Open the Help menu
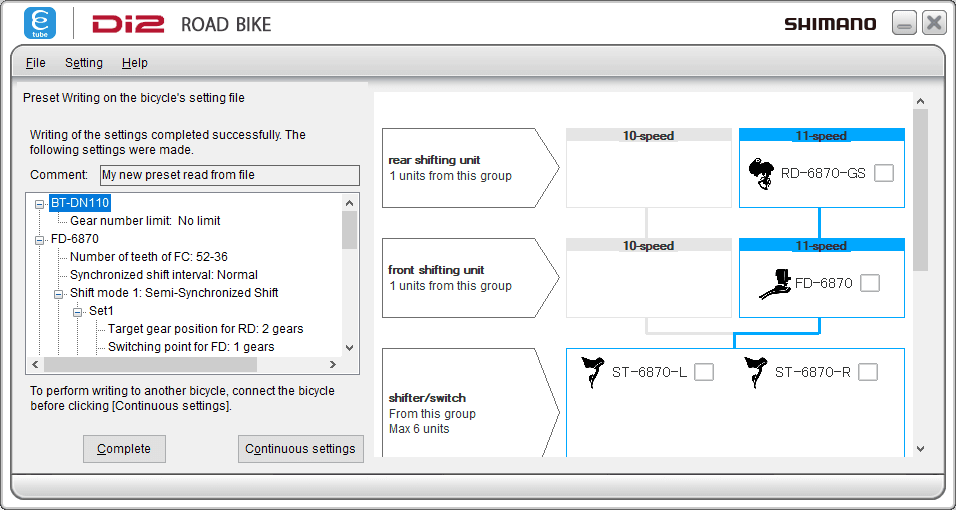Screen dimensions: 956x510 [135, 63]
